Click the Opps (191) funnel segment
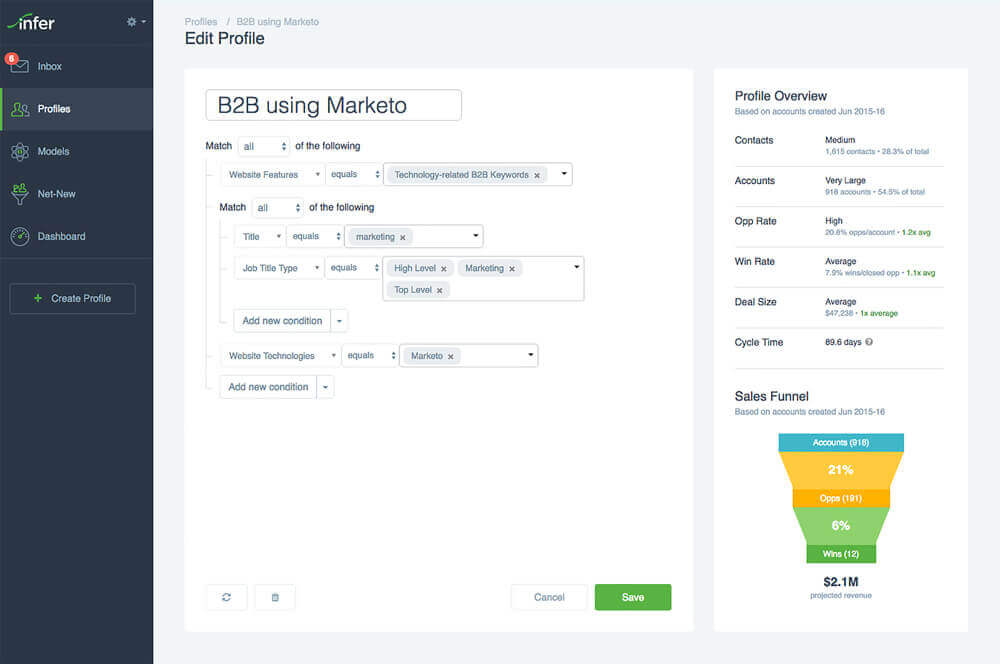The image size is (1000, 664). (x=841, y=498)
